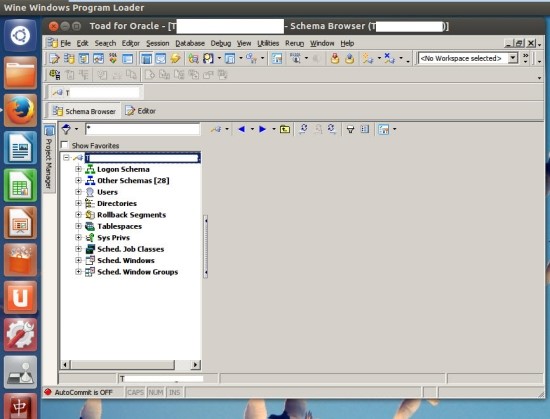
Task: Open the File menu
Action: pos(65,43)
